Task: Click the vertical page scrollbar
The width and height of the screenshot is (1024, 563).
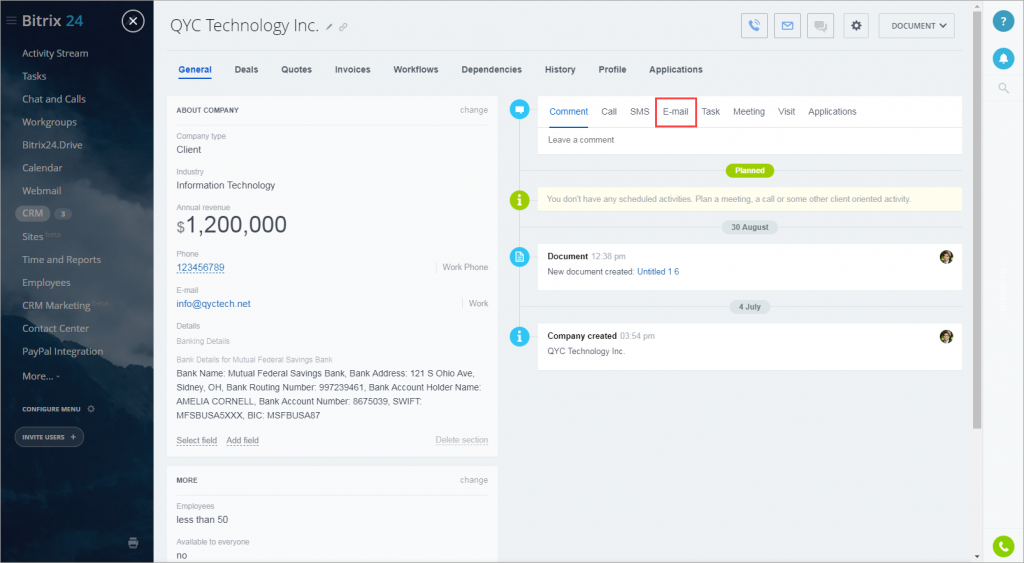Action: tap(977, 220)
